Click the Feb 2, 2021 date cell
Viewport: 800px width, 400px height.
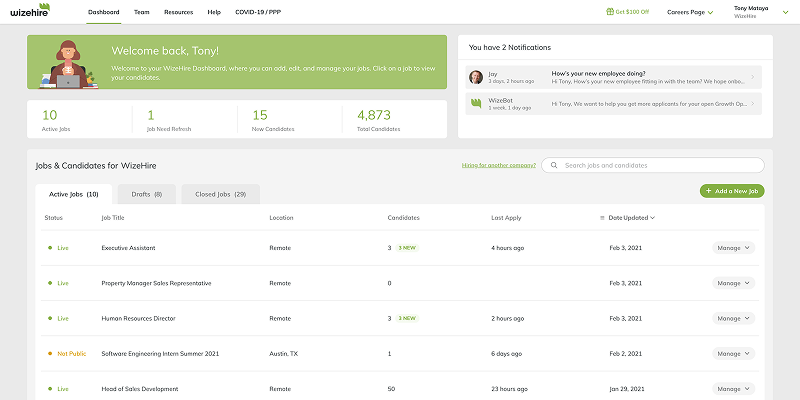point(626,354)
